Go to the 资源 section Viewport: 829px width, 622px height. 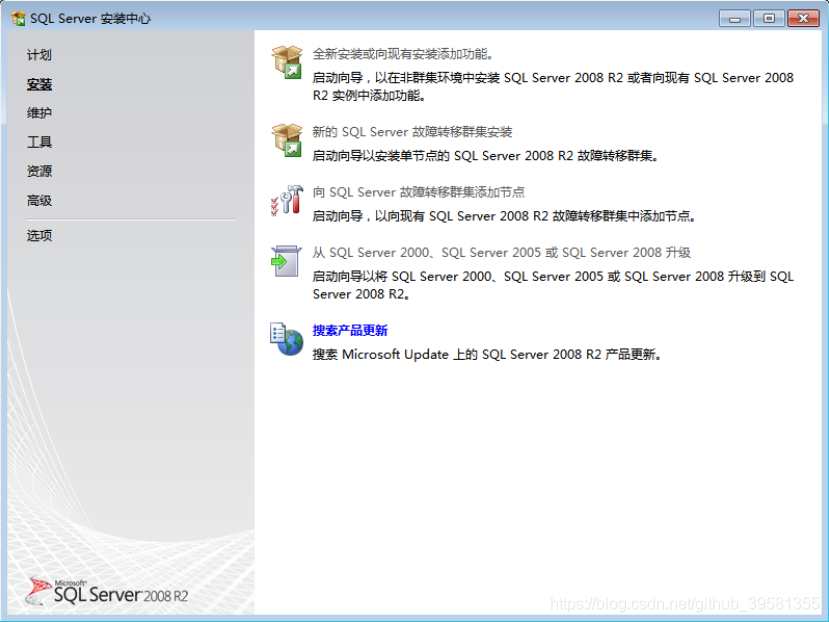click(x=39, y=171)
